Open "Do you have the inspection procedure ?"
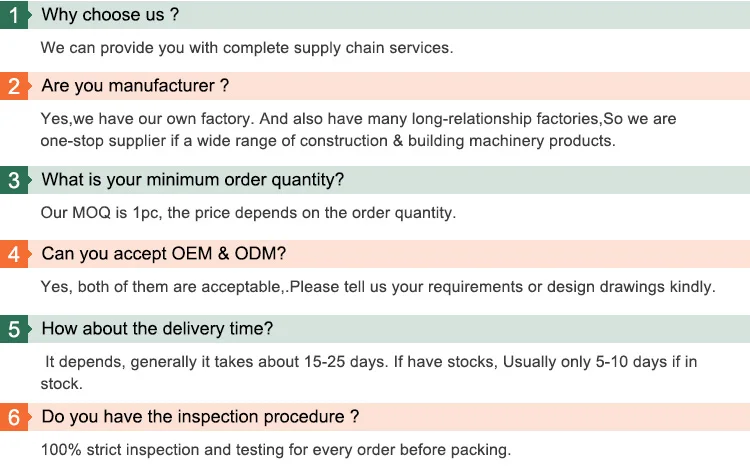This screenshot has height=472, width=750. tap(200, 416)
